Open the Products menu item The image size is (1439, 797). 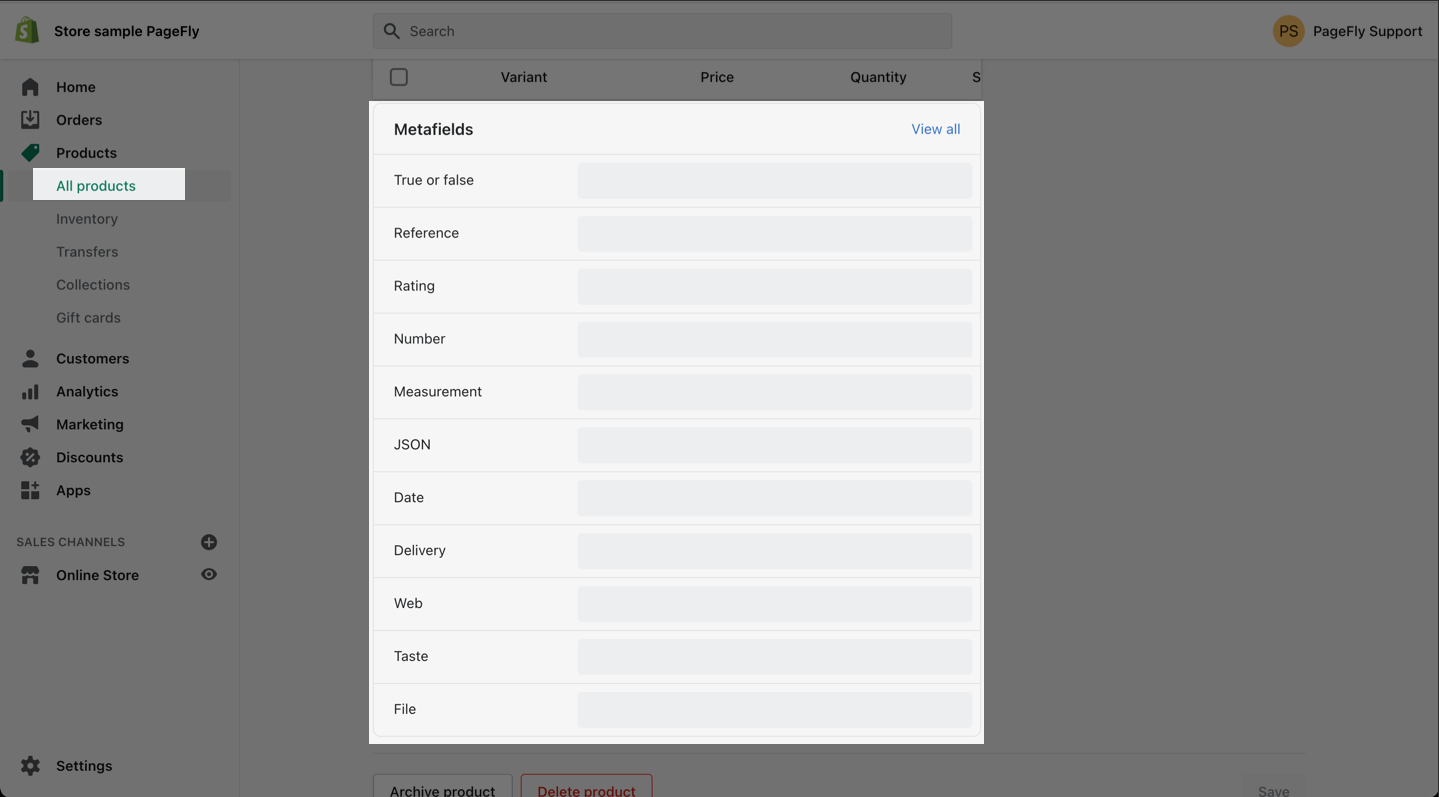[86, 153]
